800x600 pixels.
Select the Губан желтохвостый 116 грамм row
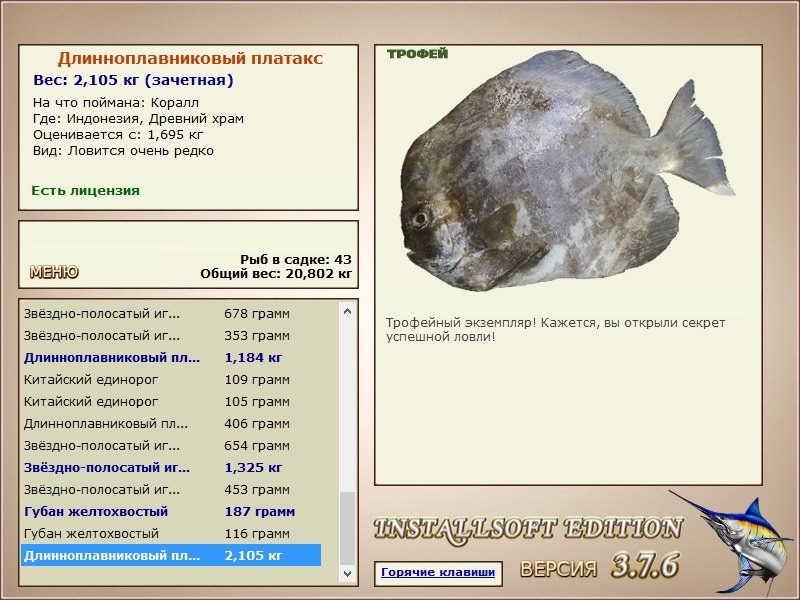tap(171, 533)
